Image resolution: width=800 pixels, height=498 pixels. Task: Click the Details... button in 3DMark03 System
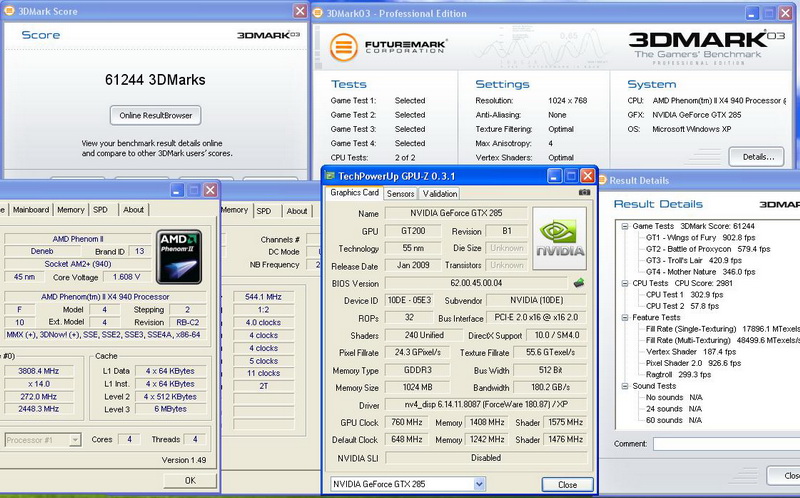pos(758,157)
